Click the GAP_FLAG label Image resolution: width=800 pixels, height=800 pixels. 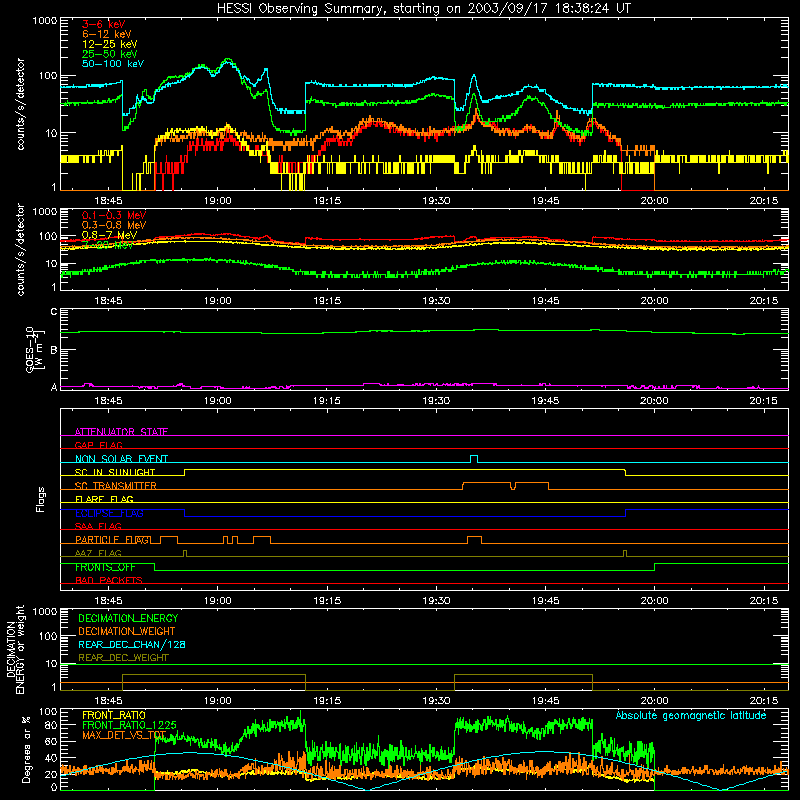[98, 445]
